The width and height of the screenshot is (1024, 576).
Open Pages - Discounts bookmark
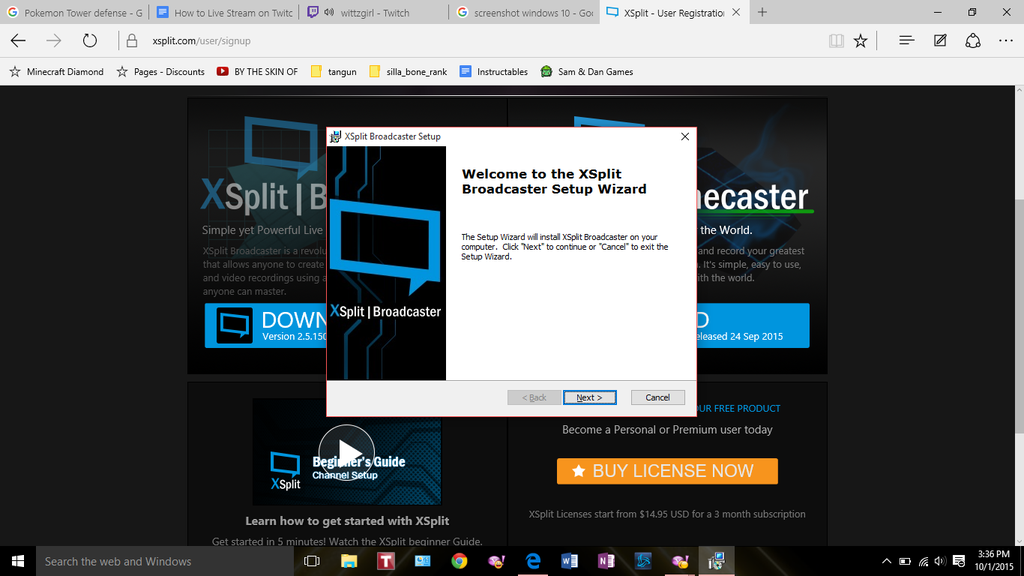click(161, 72)
